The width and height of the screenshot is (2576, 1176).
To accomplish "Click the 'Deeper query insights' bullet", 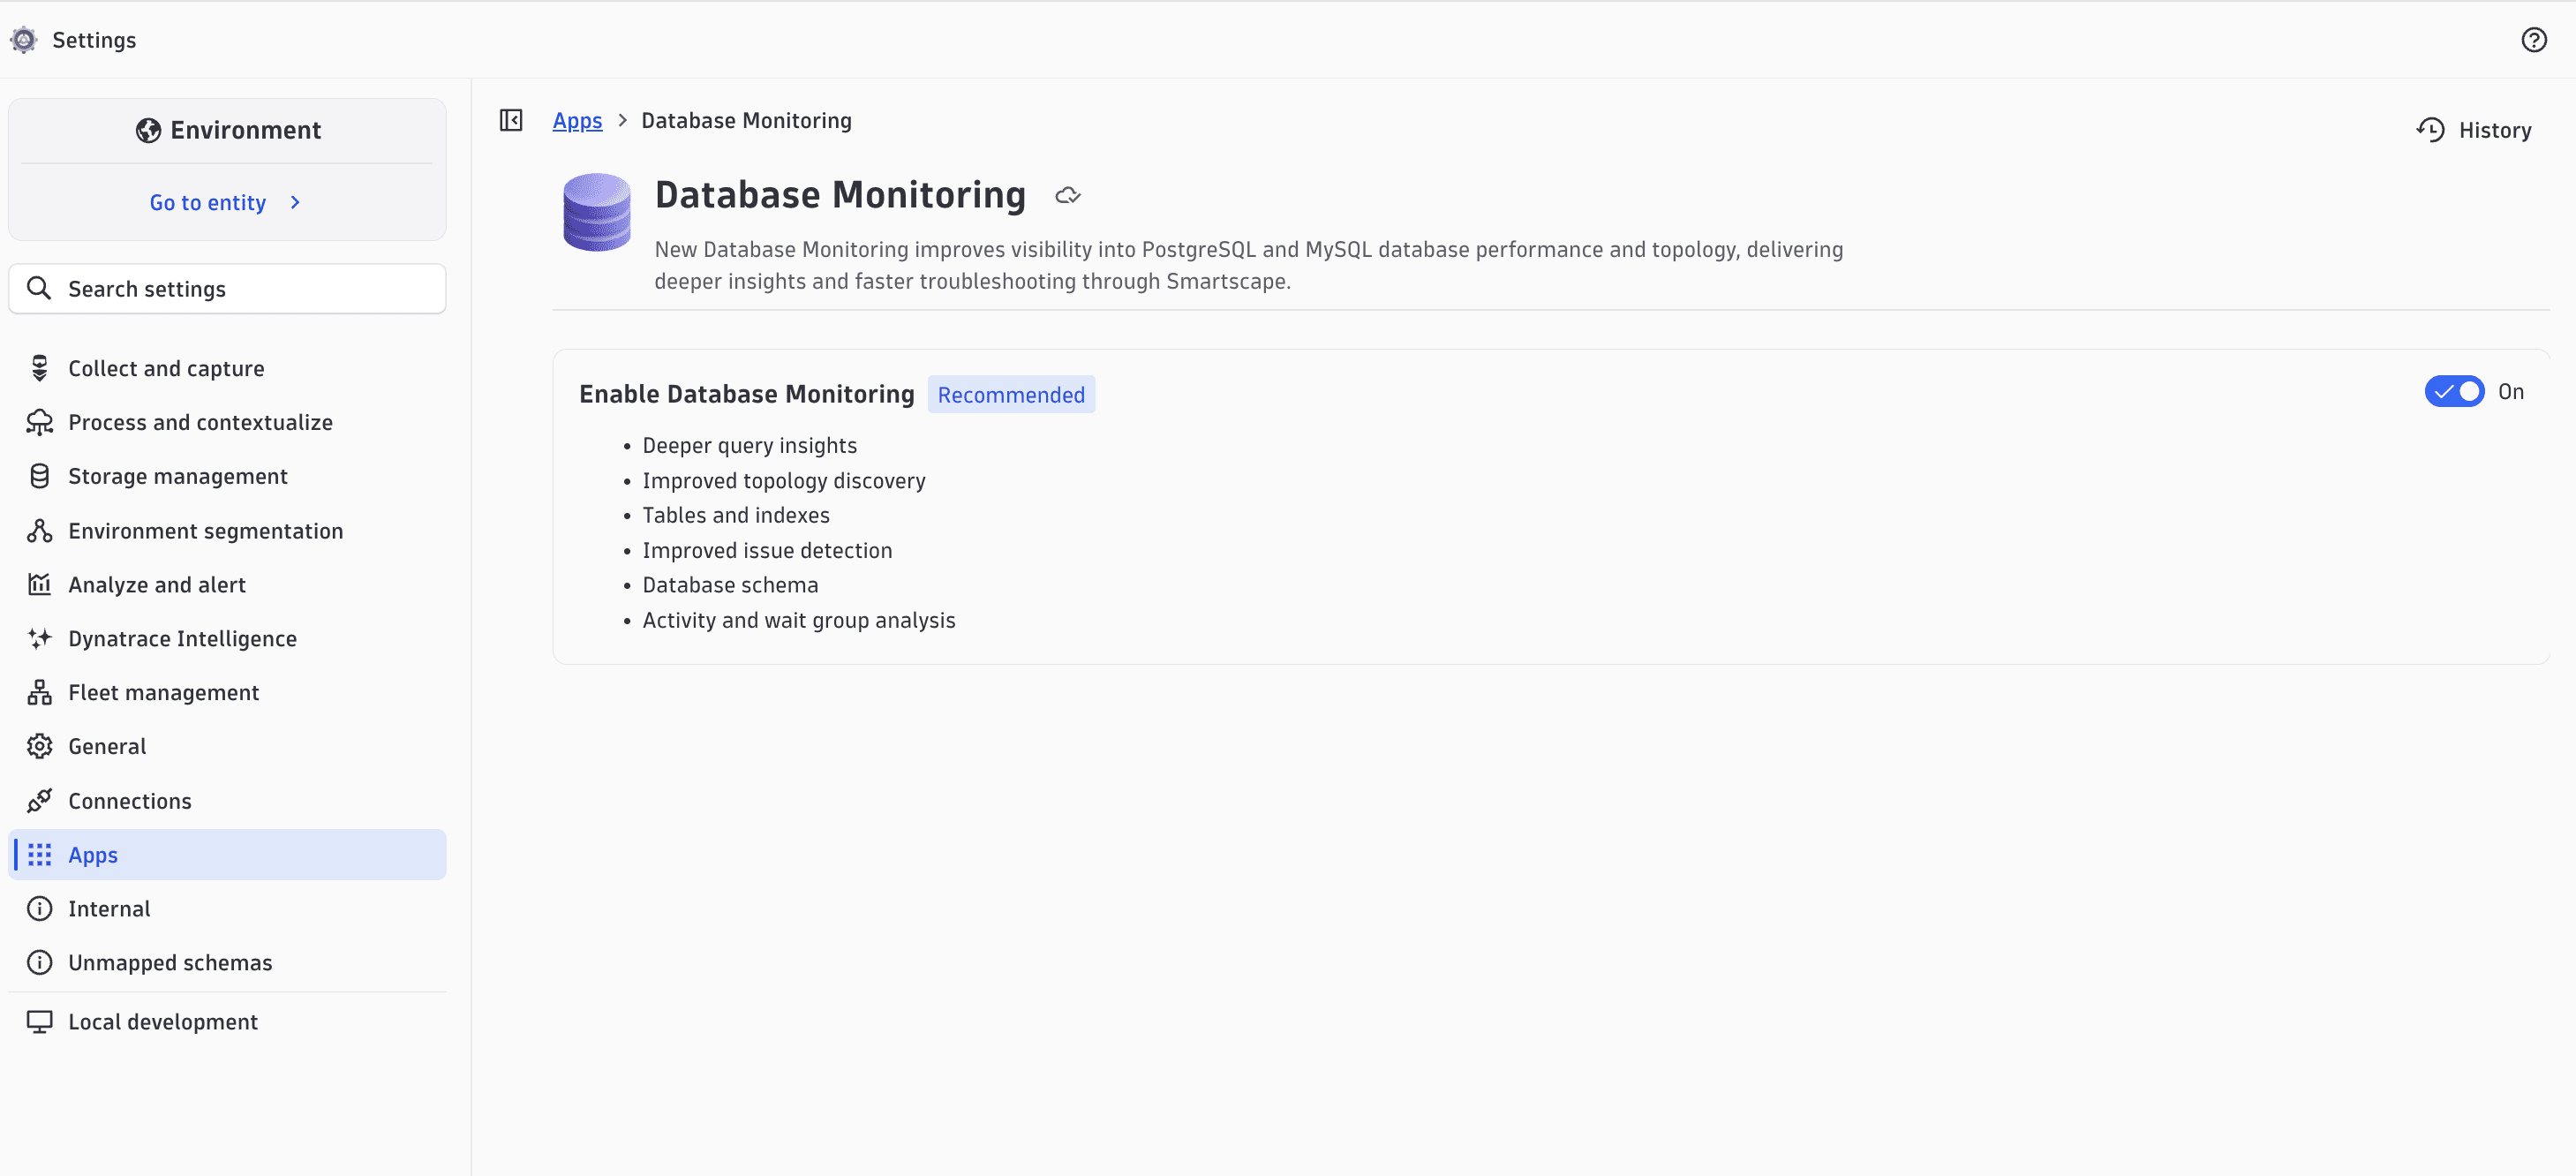I will coord(749,446).
